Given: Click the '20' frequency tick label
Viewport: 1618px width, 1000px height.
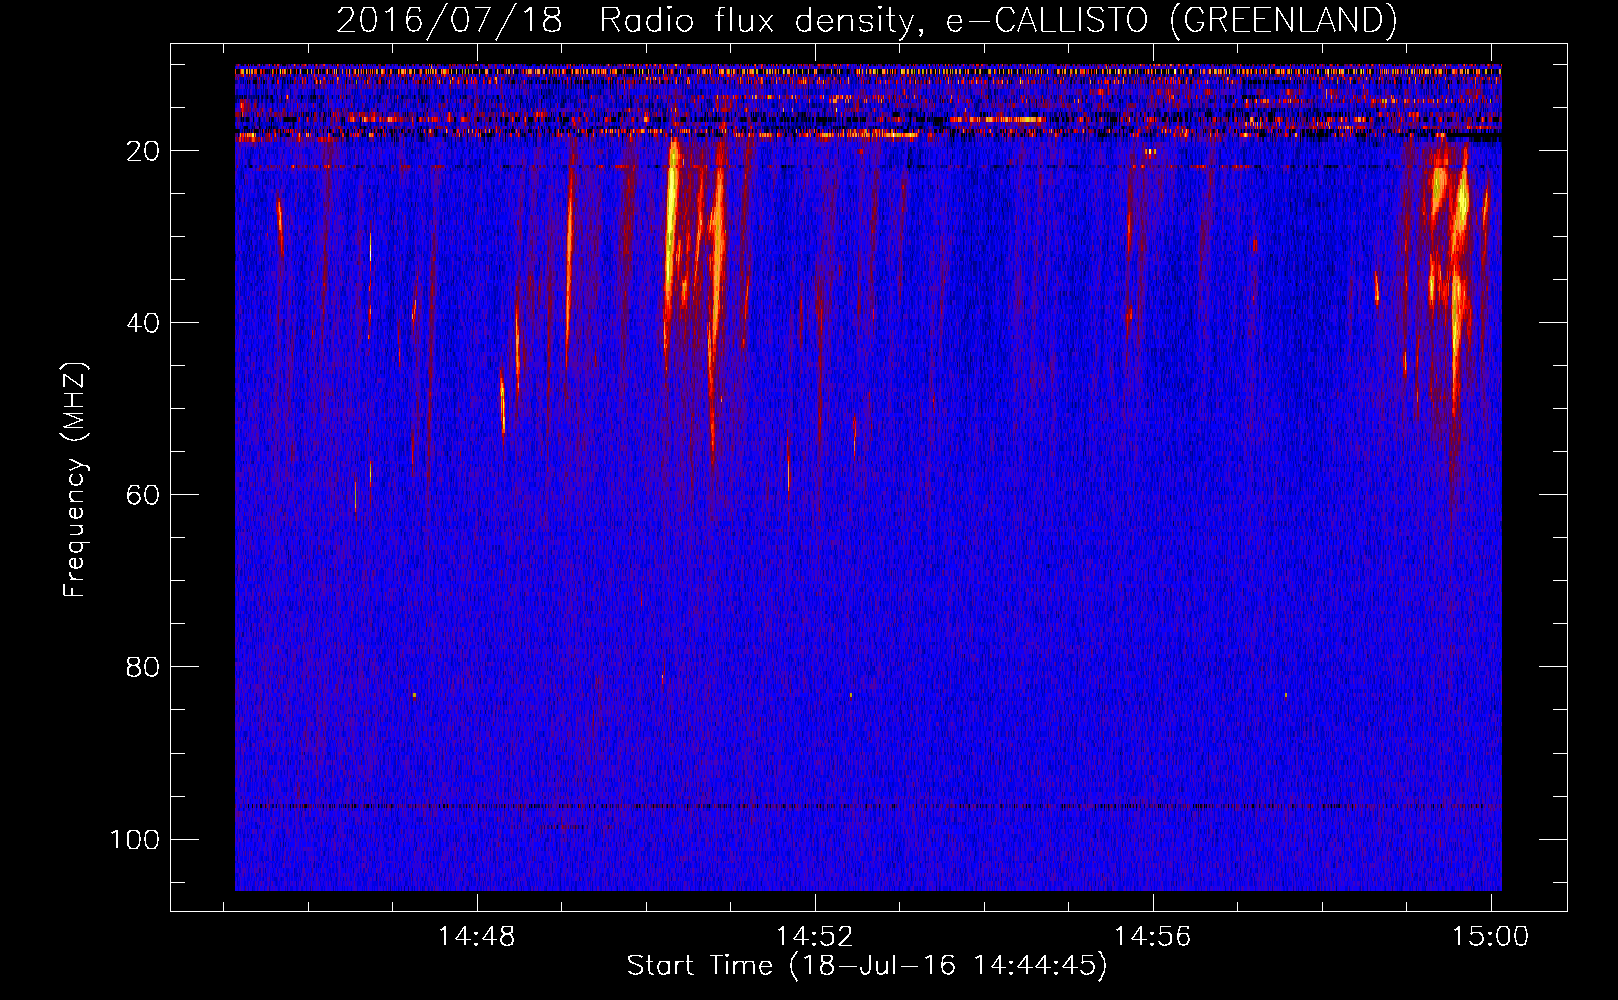Looking at the screenshot, I should tap(143, 151).
